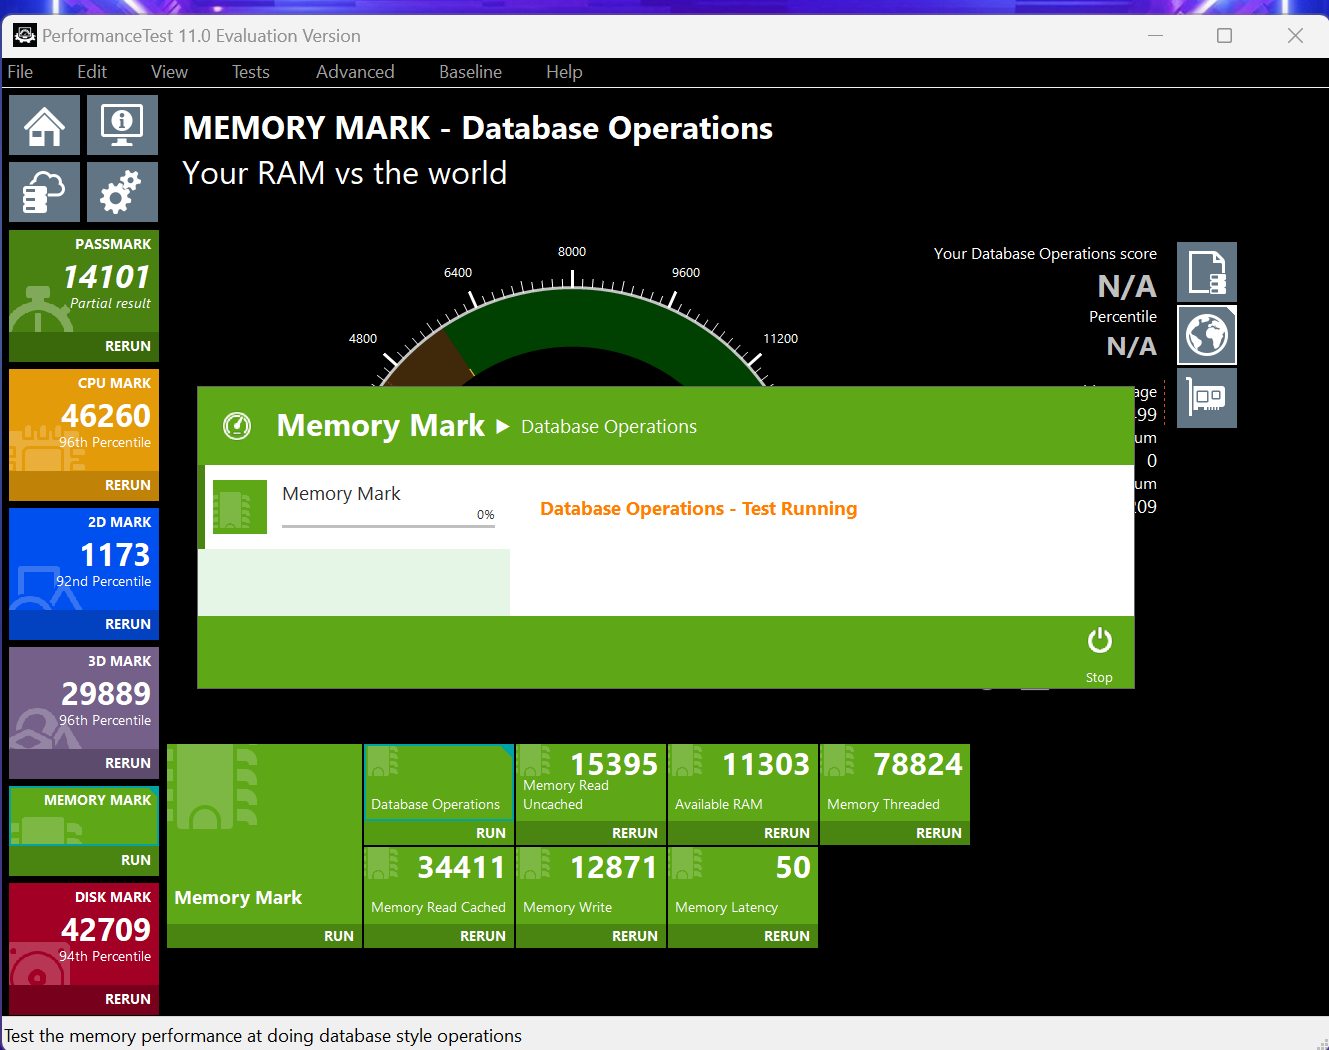Click the hardware card component icon
Screen dimensions: 1329x1050
1207,398
